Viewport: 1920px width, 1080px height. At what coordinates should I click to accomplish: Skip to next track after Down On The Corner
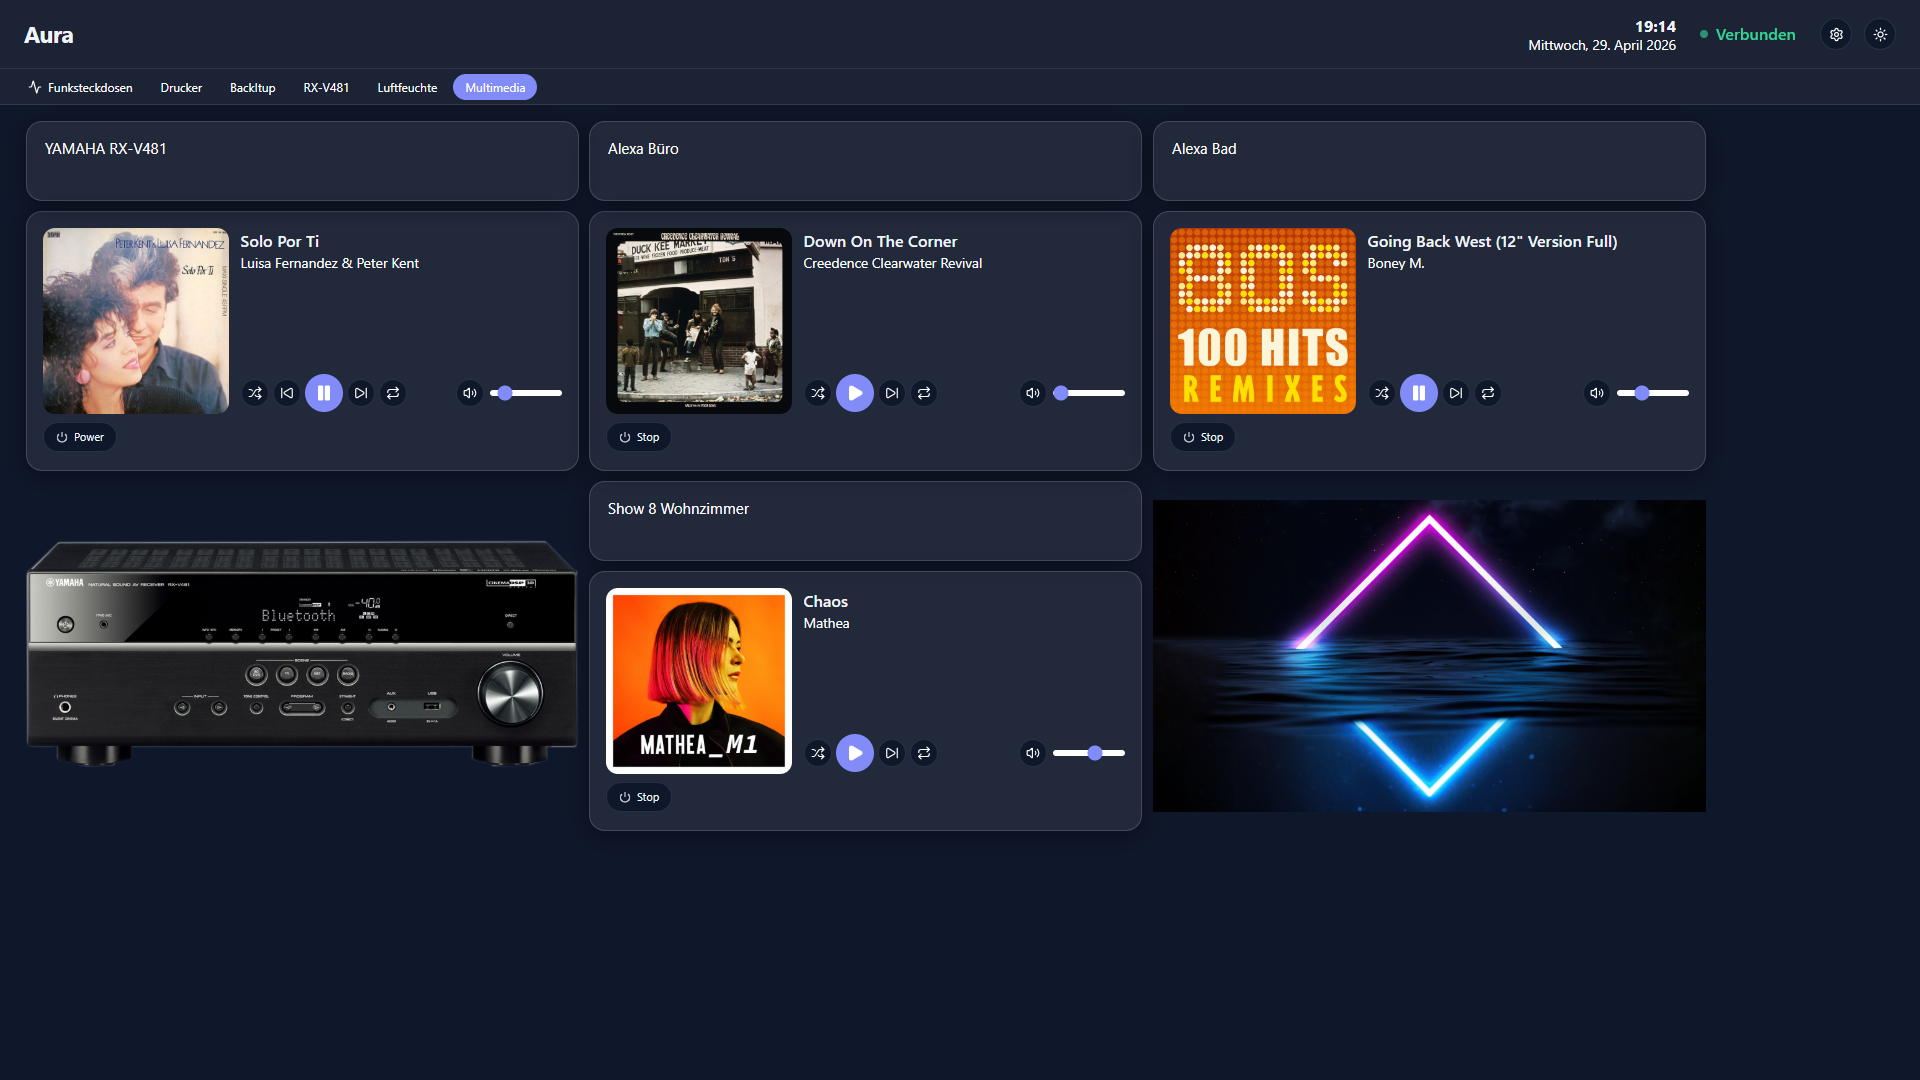pyautogui.click(x=892, y=393)
